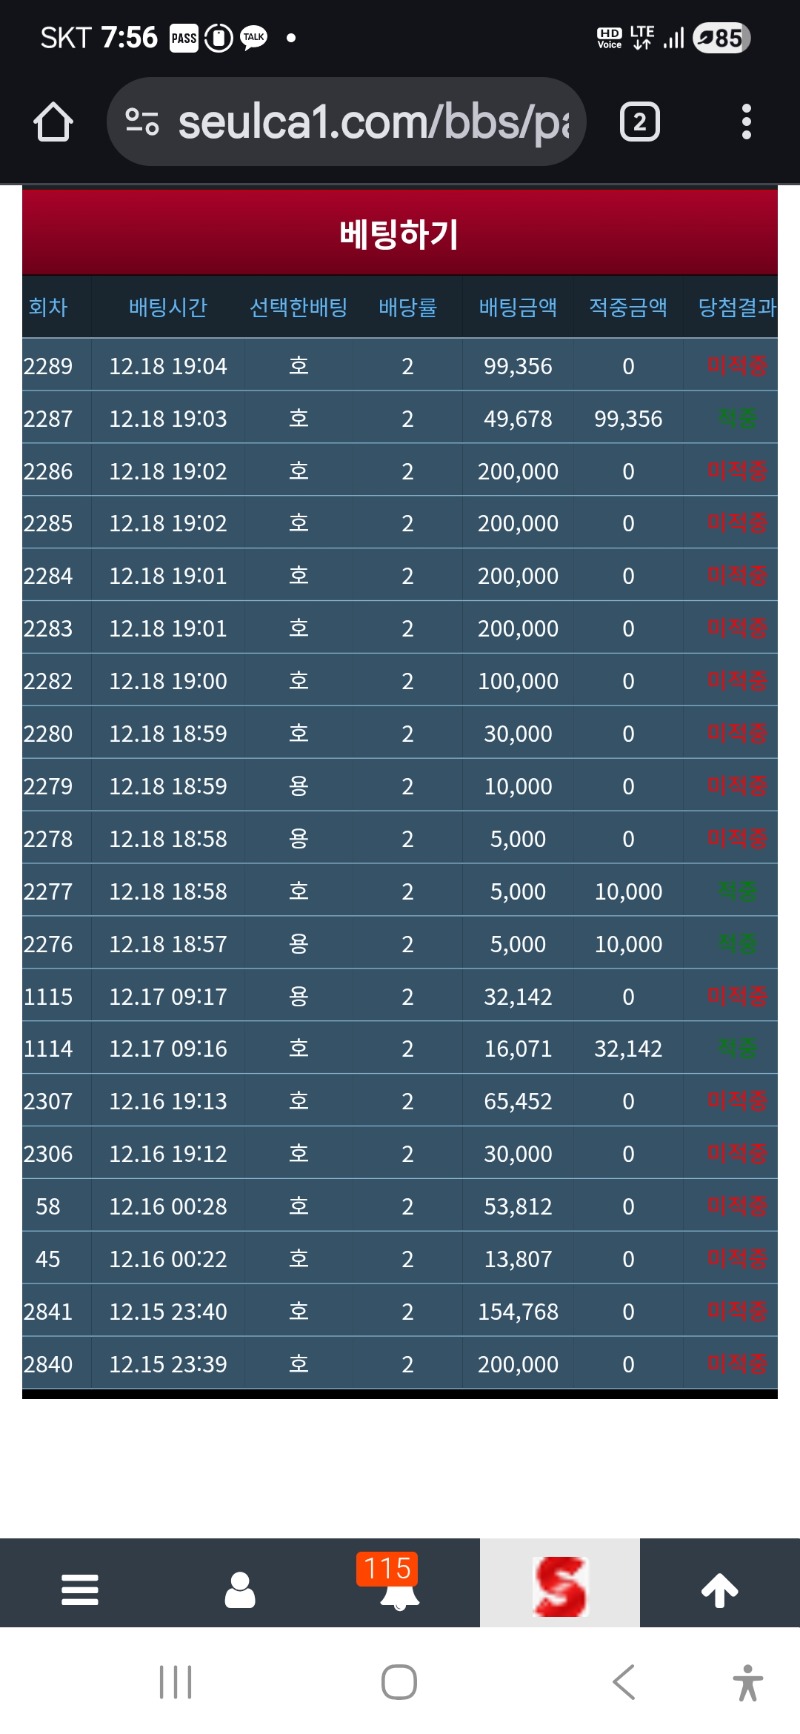This screenshot has width=800, height=1734.
Task: Tap the browser home icon
Action: tap(53, 123)
